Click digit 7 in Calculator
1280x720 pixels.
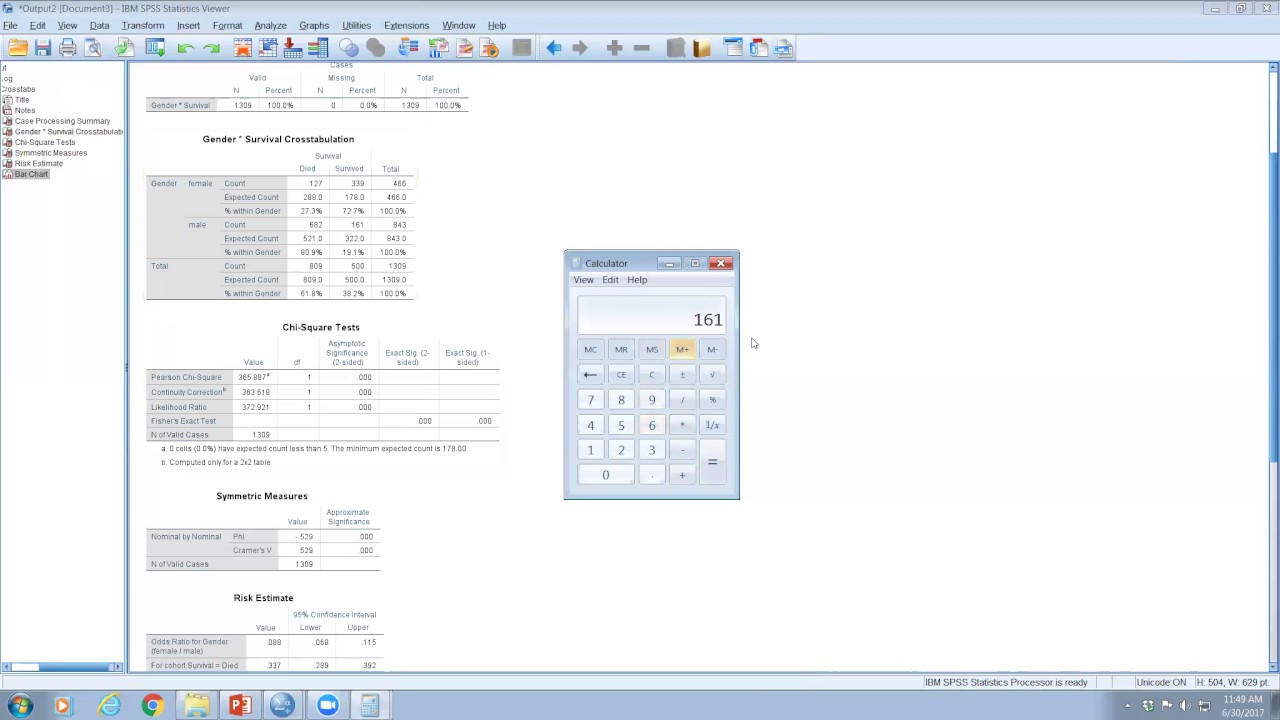[590, 400]
